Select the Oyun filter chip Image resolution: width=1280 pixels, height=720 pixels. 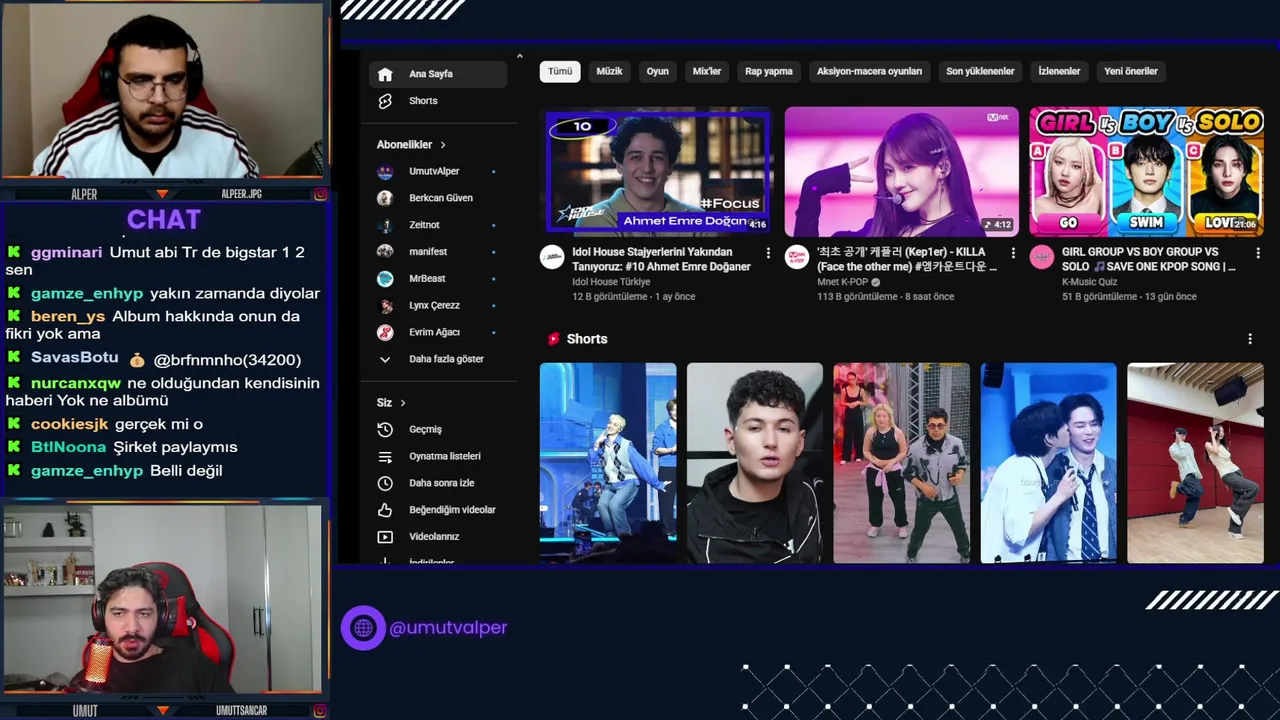(657, 71)
